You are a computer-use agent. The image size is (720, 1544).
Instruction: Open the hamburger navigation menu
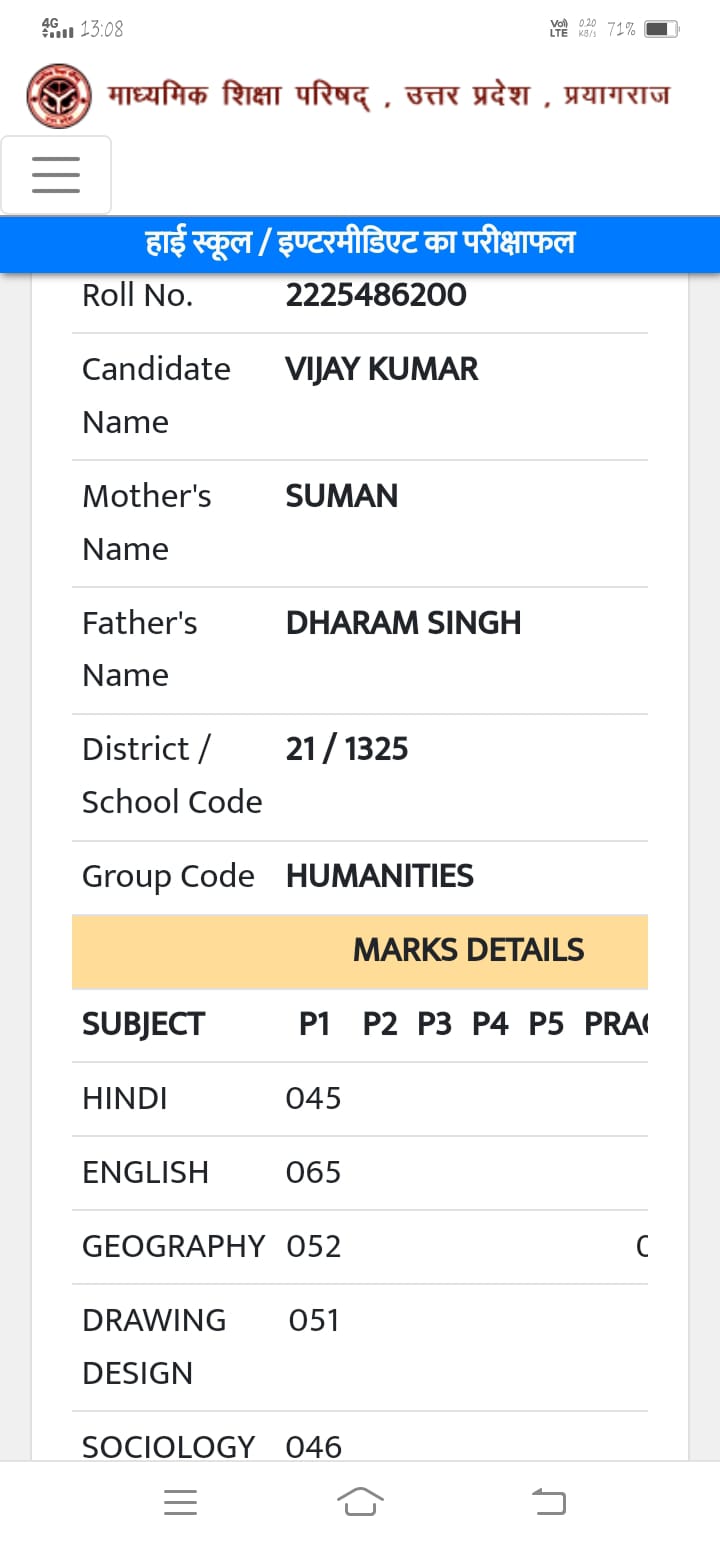56,175
